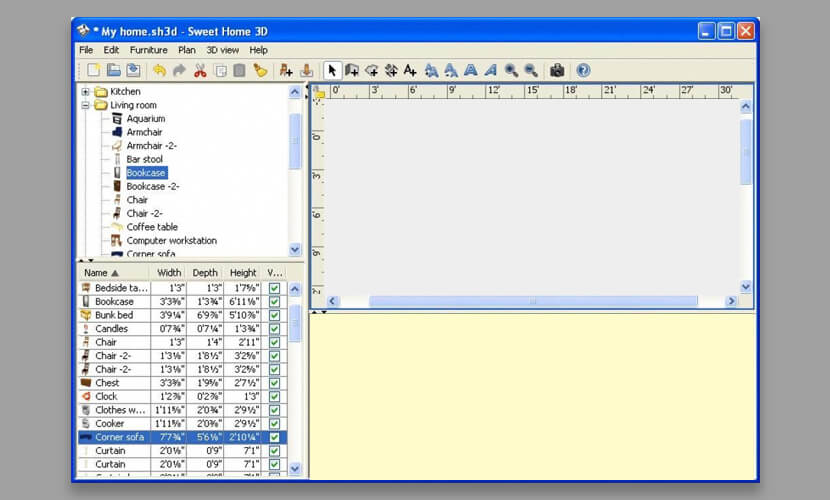
Task: Sort furniture by Height column header
Action: 243,273
